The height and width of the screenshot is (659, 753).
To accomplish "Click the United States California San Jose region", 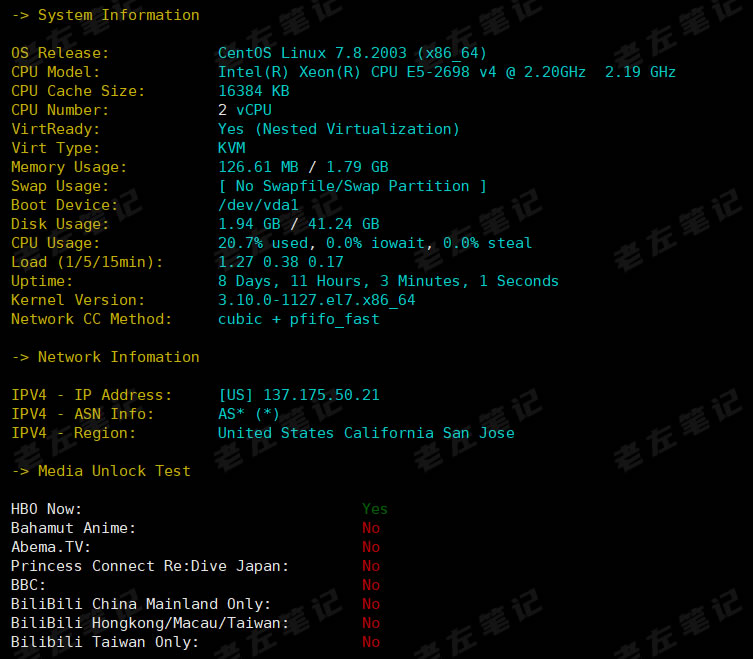I will click(366, 433).
